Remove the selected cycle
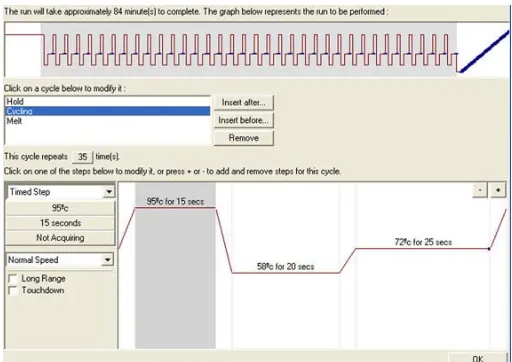 [x=244, y=138]
